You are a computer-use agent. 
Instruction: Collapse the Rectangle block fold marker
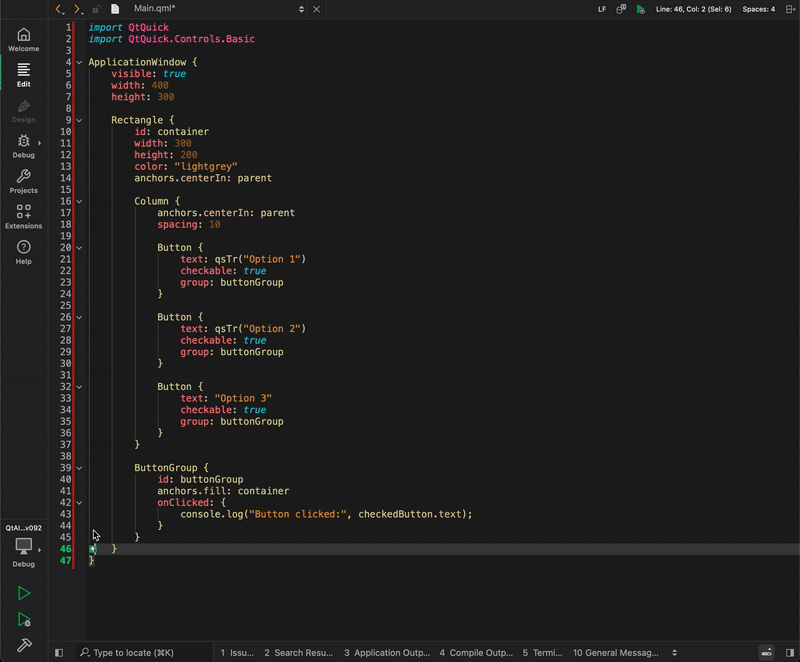(x=79, y=120)
